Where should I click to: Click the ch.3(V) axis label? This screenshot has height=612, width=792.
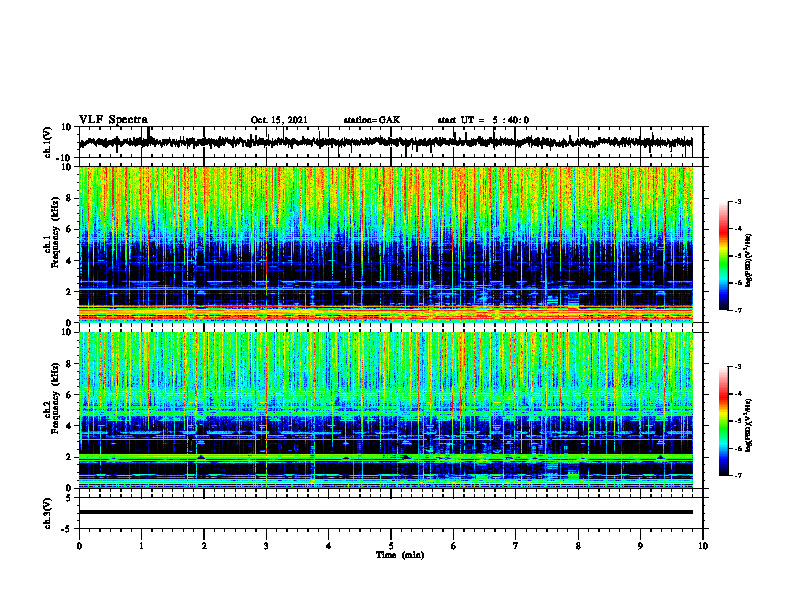pos(48,513)
